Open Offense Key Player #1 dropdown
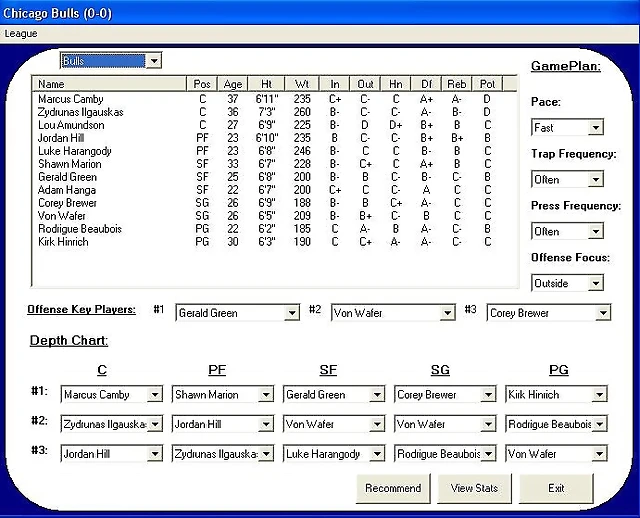This screenshot has height=518, width=640. click(x=238, y=313)
